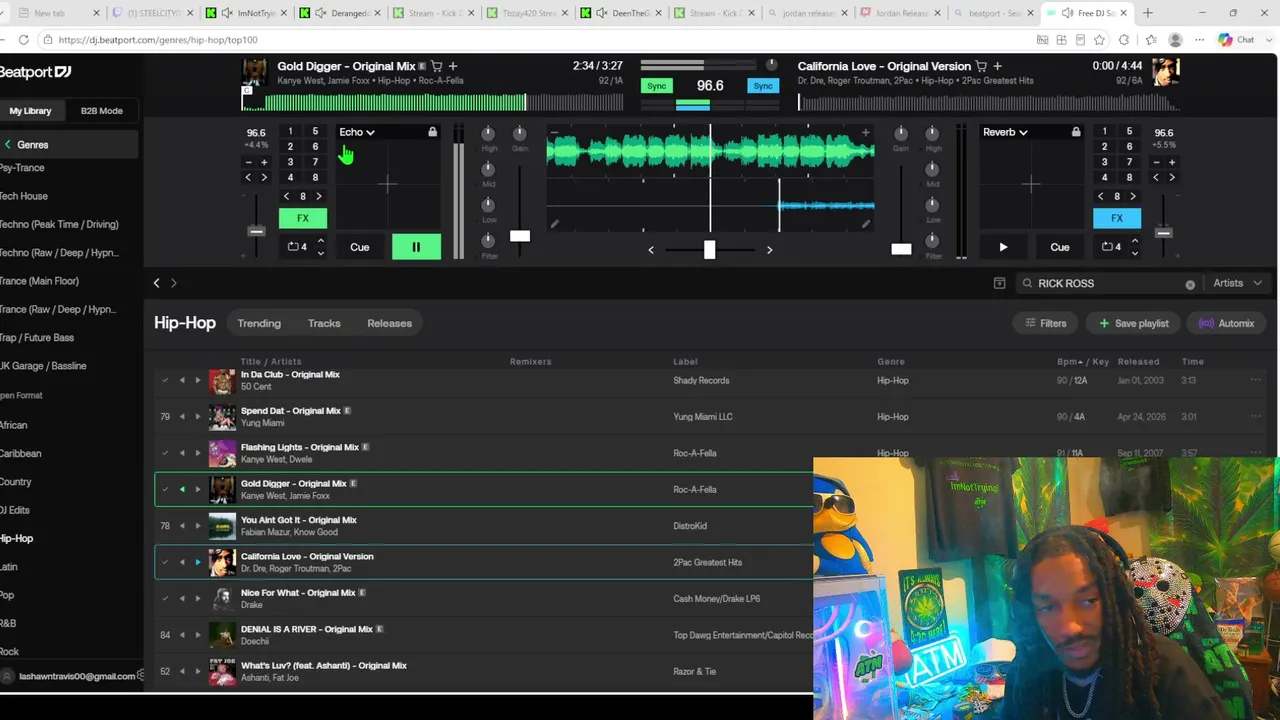This screenshot has height=720, width=1280.
Task: Click the Nice For What album thumbnail
Action: pyautogui.click(x=222, y=599)
